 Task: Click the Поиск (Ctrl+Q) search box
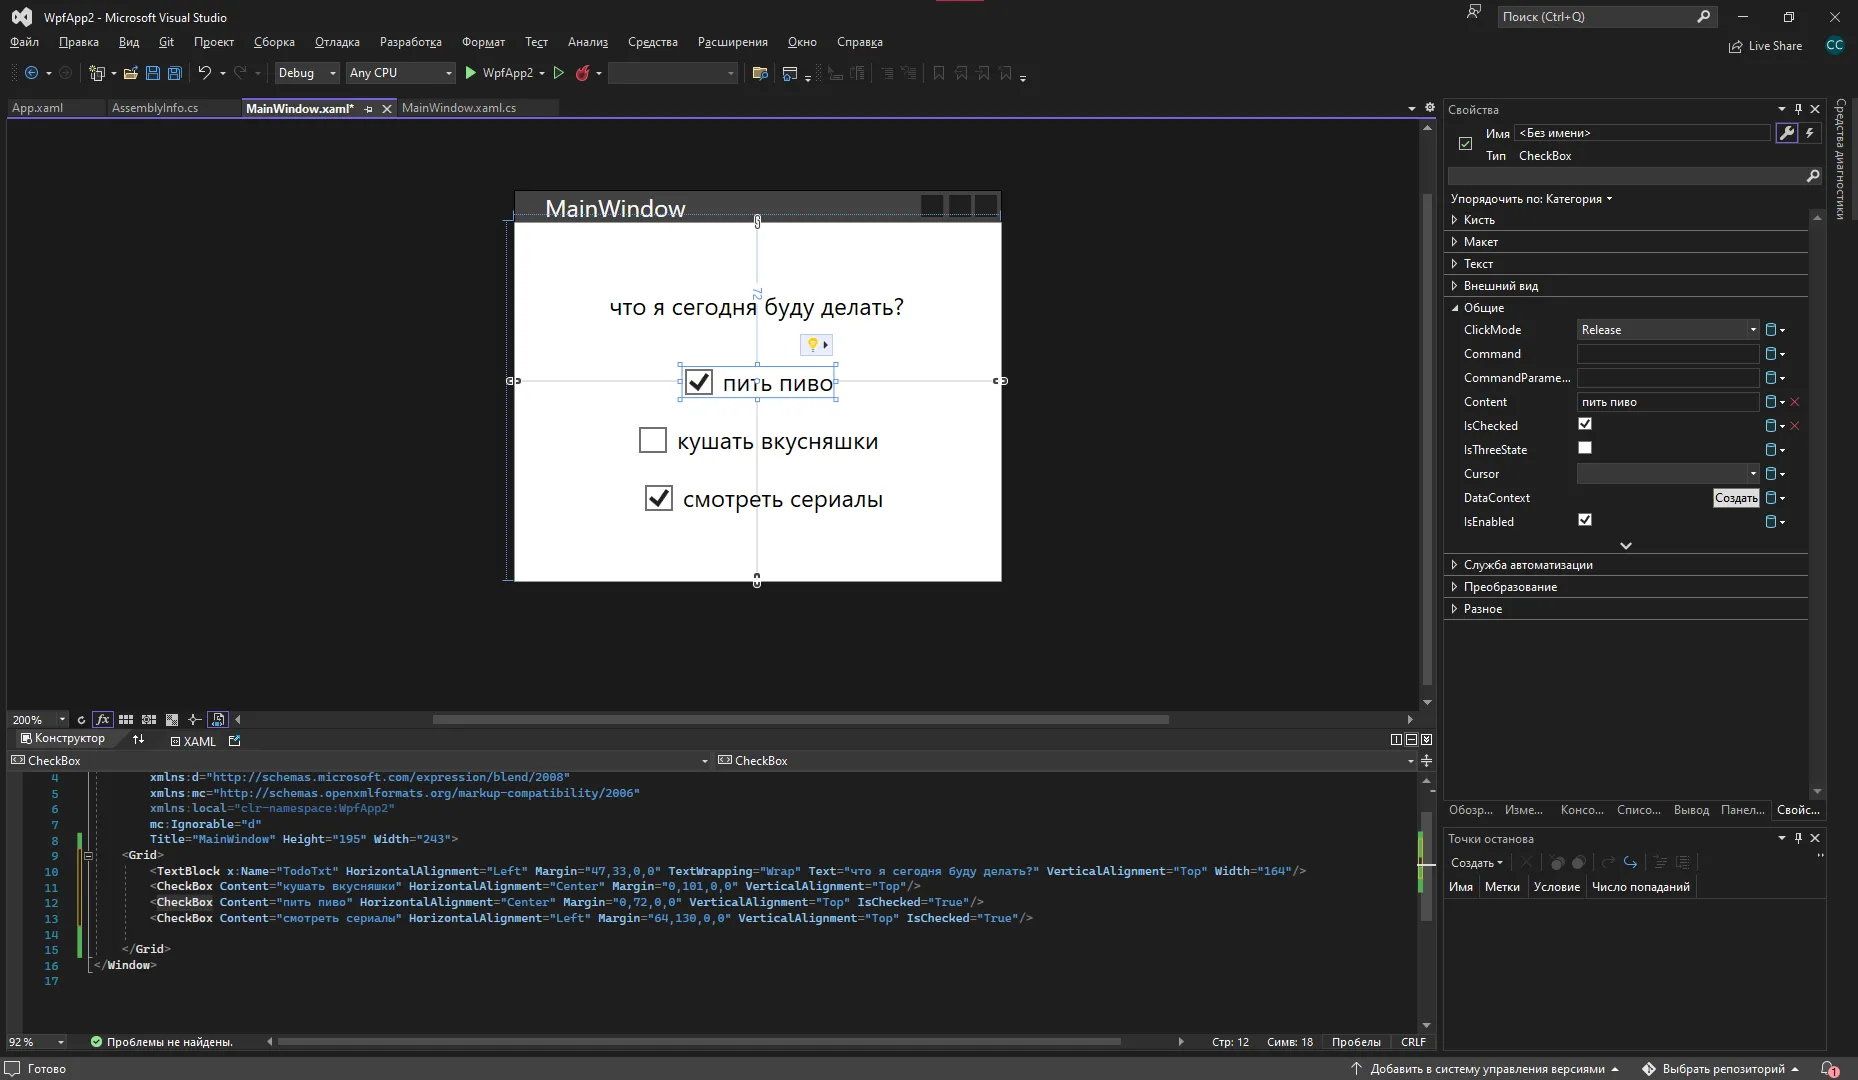(x=1606, y=16)
